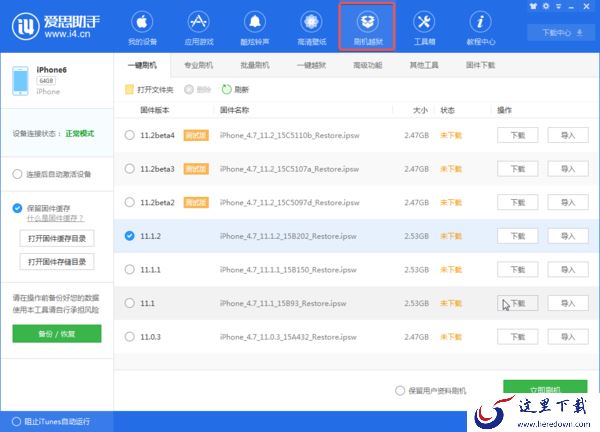Screen dimensions: 600x432
Task: Click 下载 for 11.2beta4 firmware
Action: click(518, 135)
